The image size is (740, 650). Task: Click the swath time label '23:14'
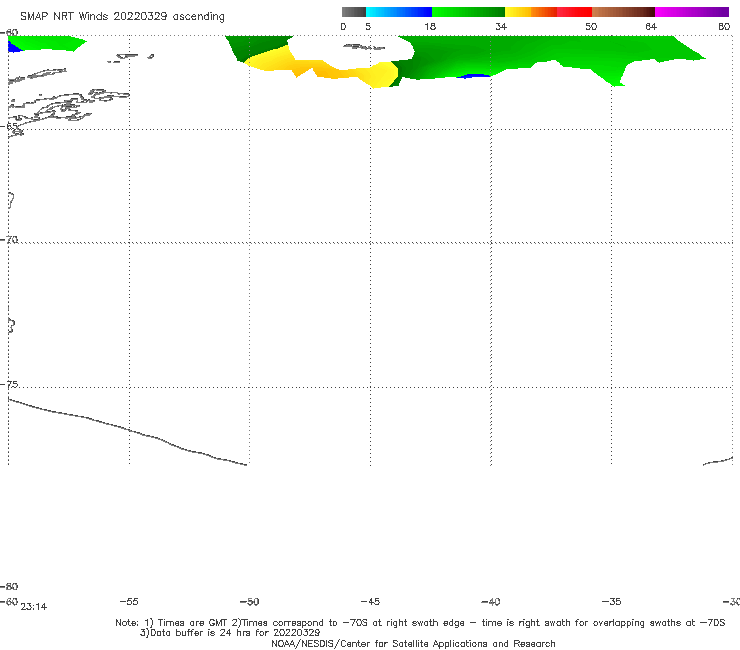[x=34, y=607]
